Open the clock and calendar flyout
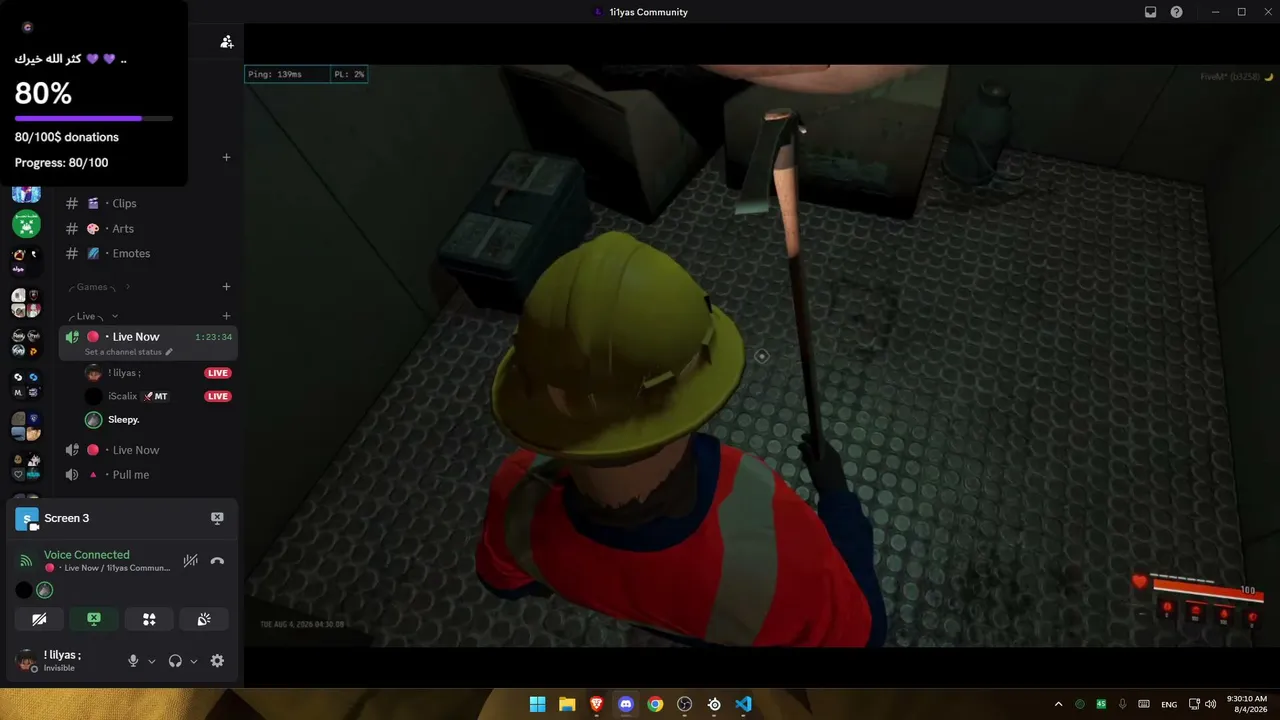The width and height of the screenshot is (1280, 720). [x=1246, y=704]
